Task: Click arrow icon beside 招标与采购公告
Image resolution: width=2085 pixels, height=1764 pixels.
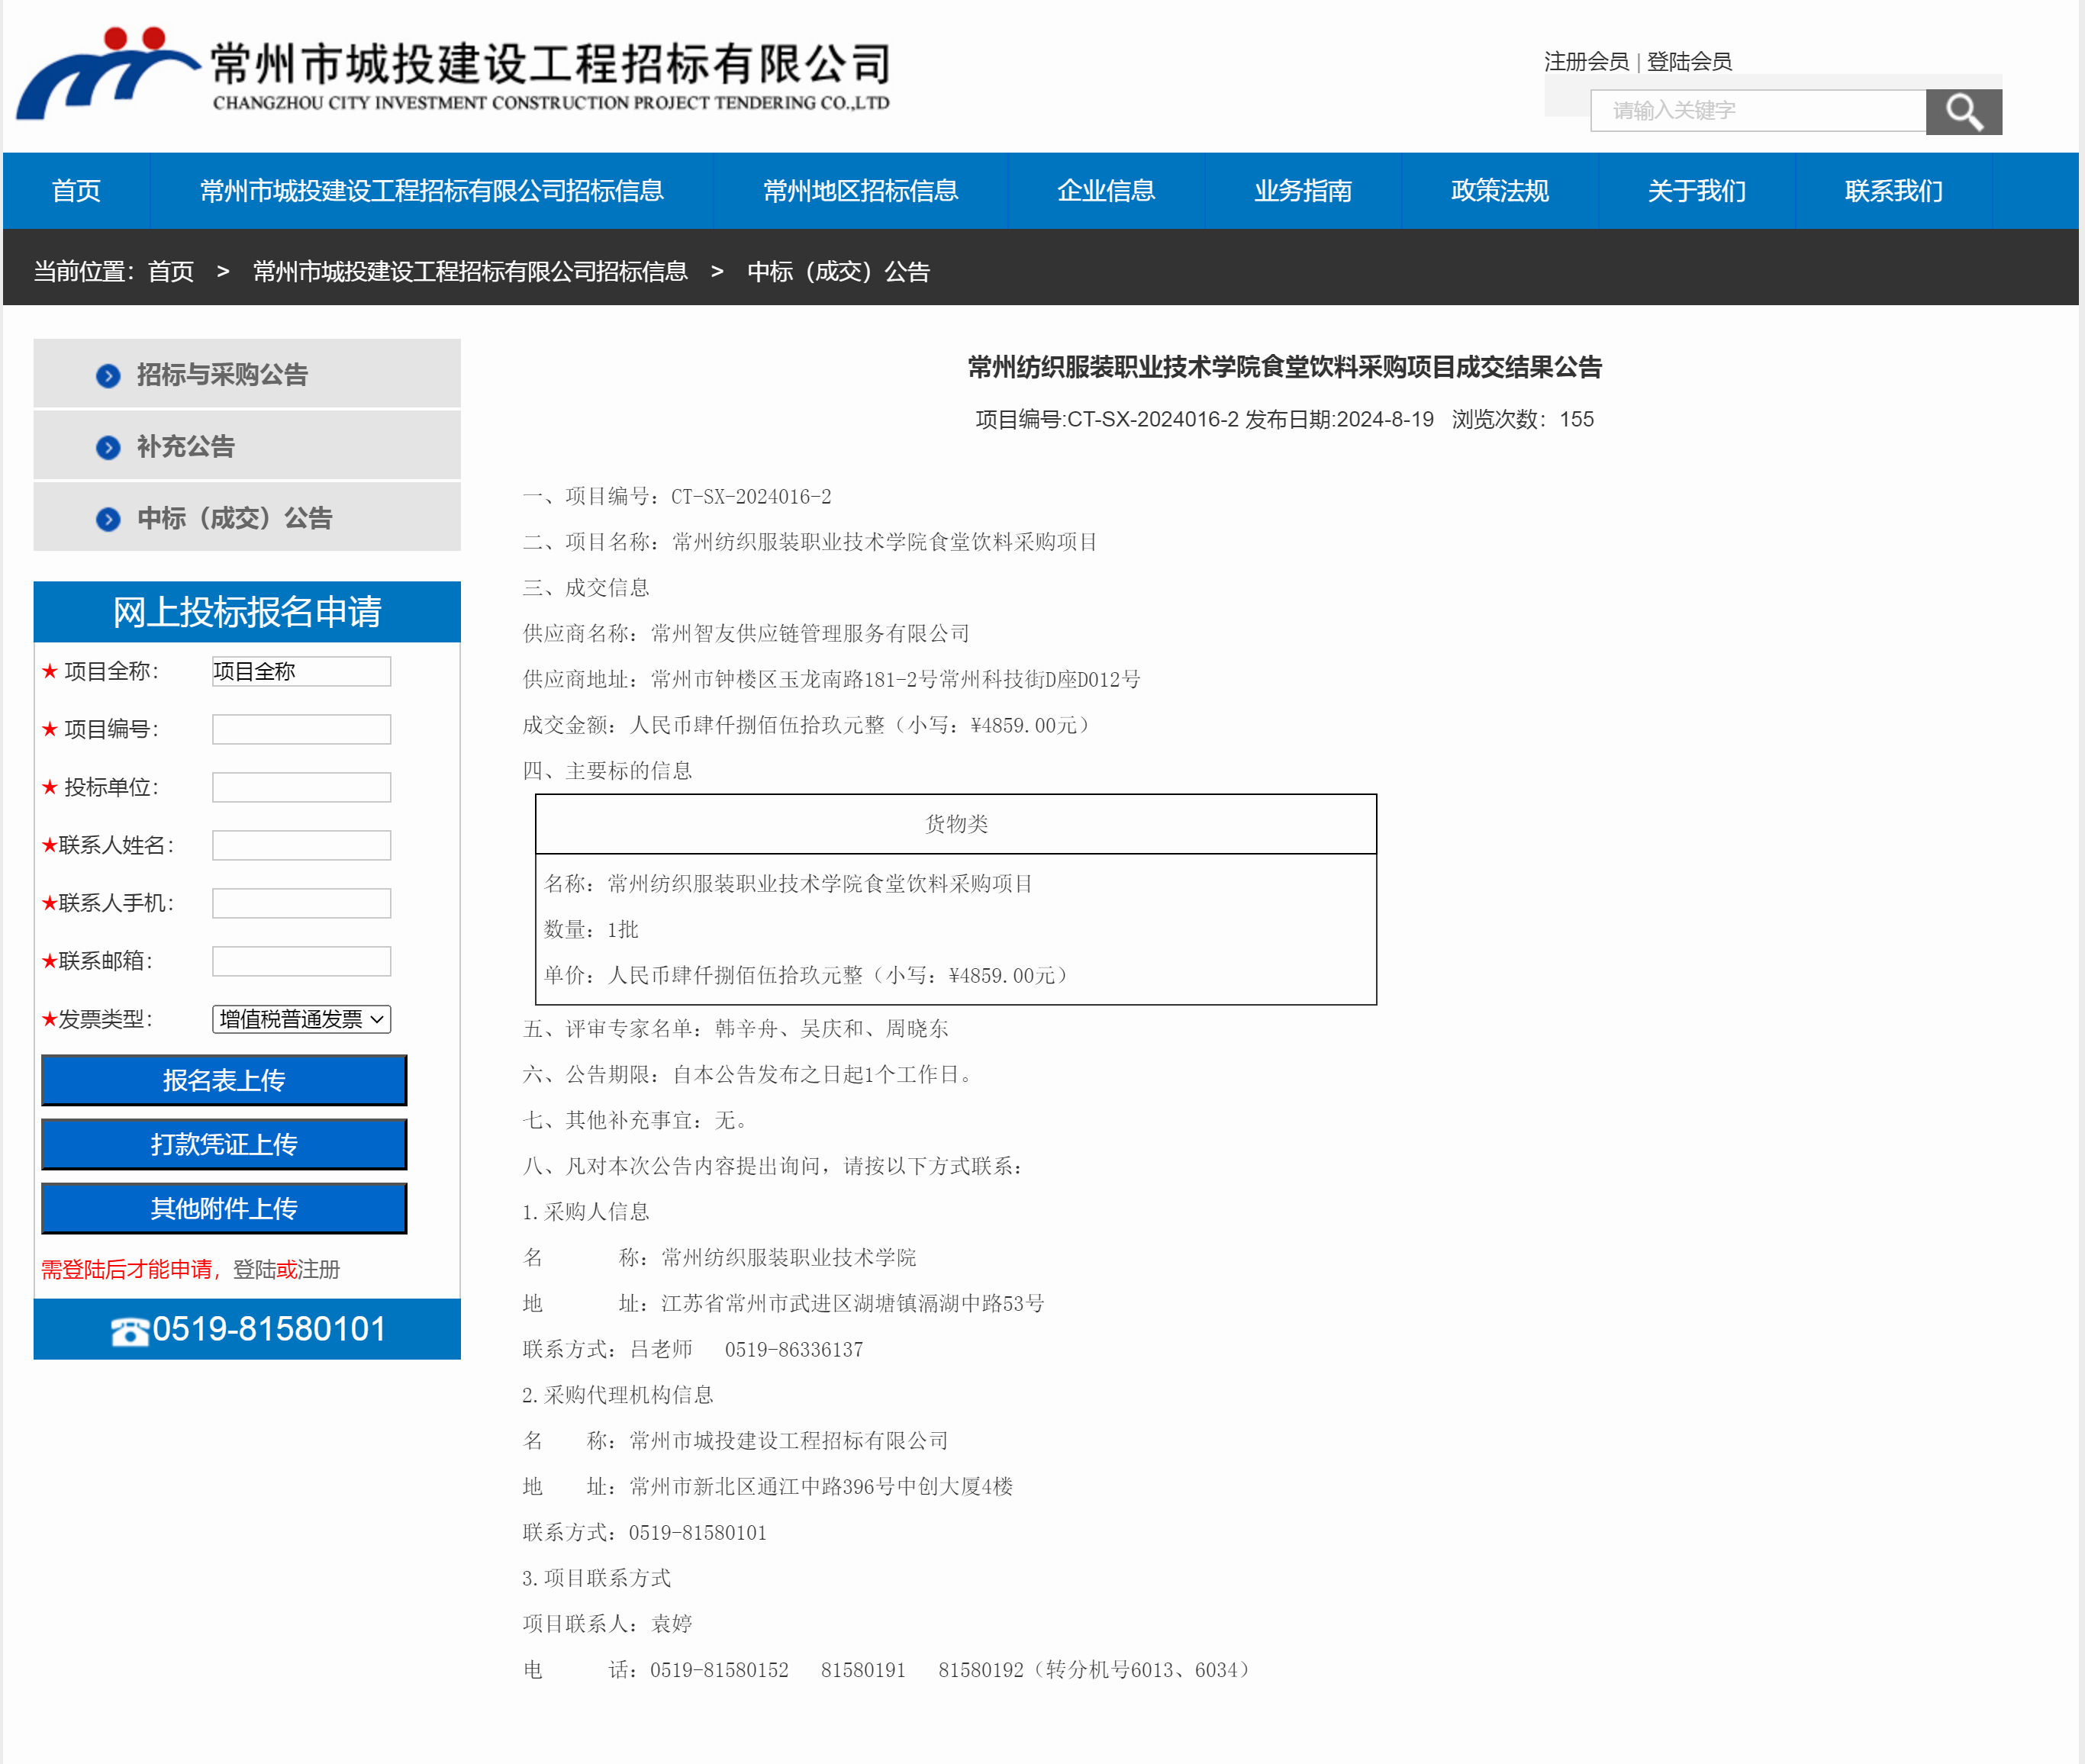Action: (108, 376)
